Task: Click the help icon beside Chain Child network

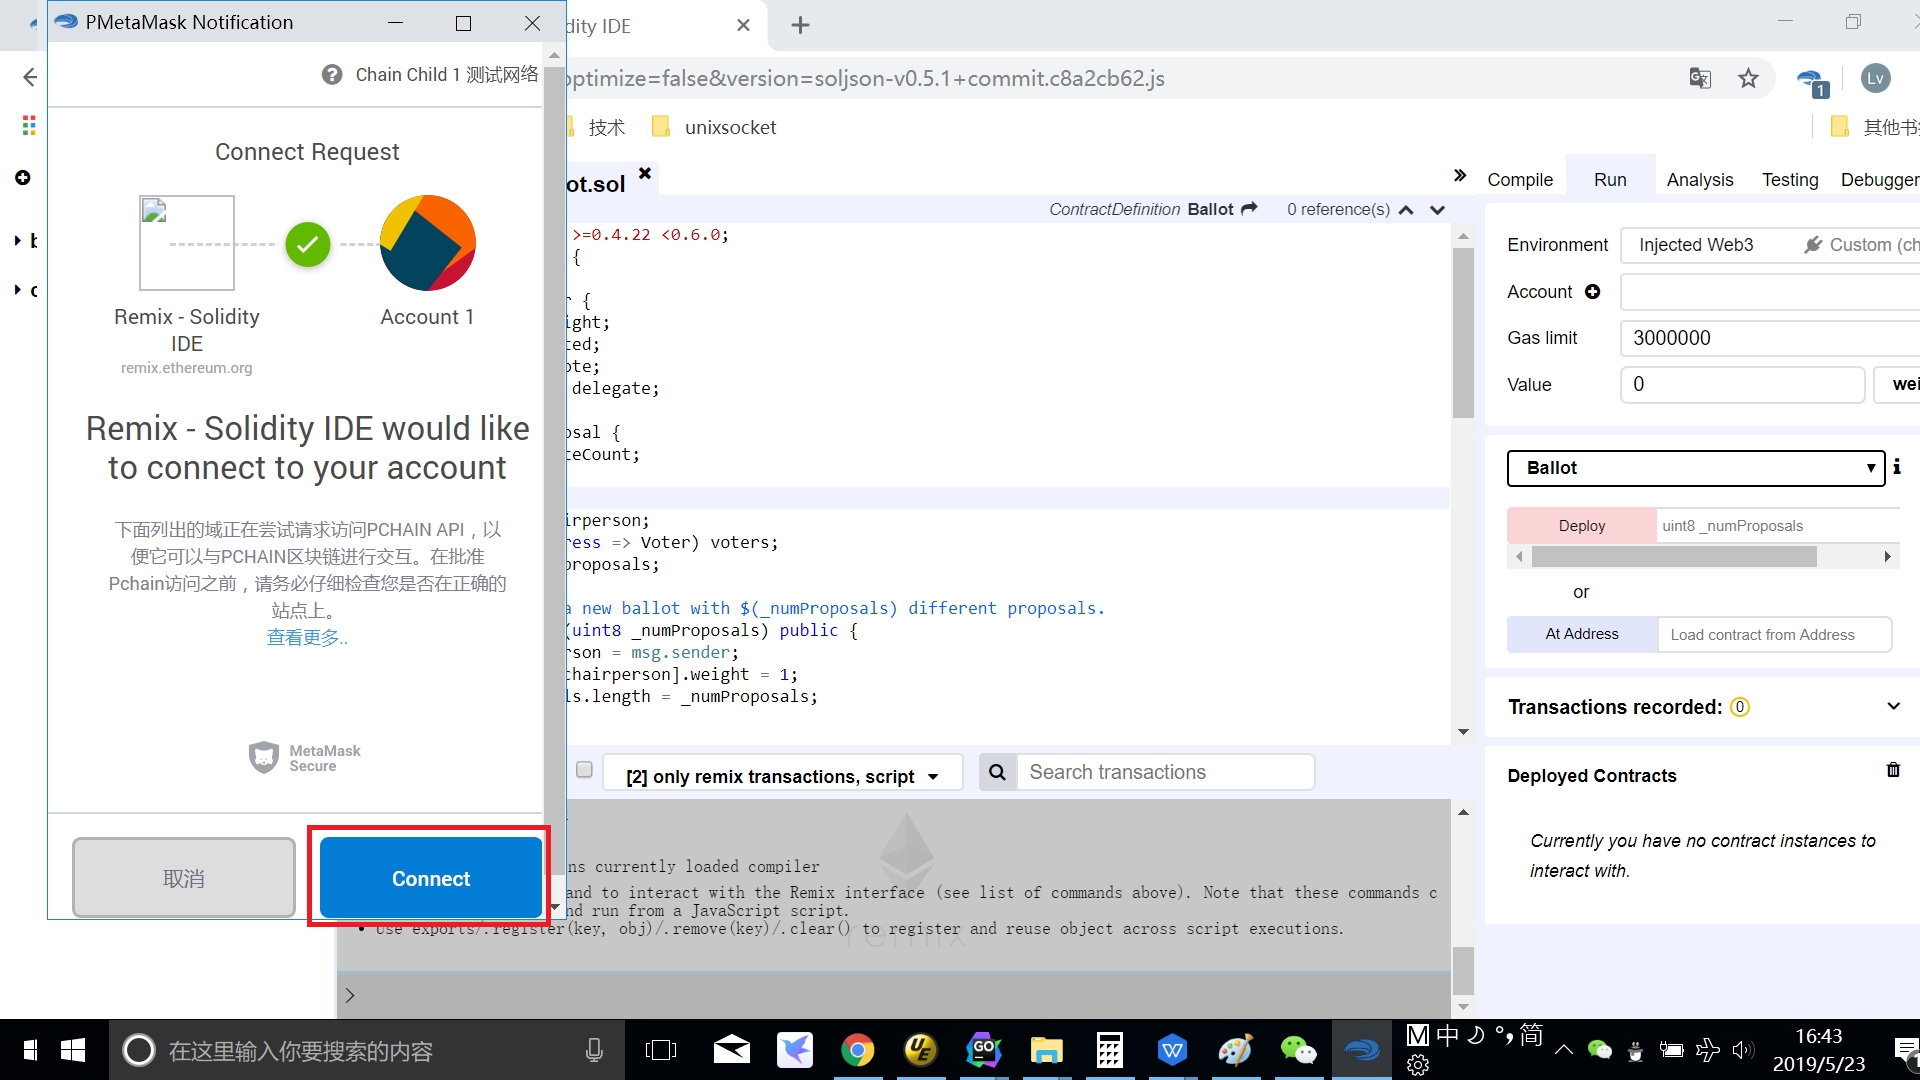Action: [x=332, y=75]
